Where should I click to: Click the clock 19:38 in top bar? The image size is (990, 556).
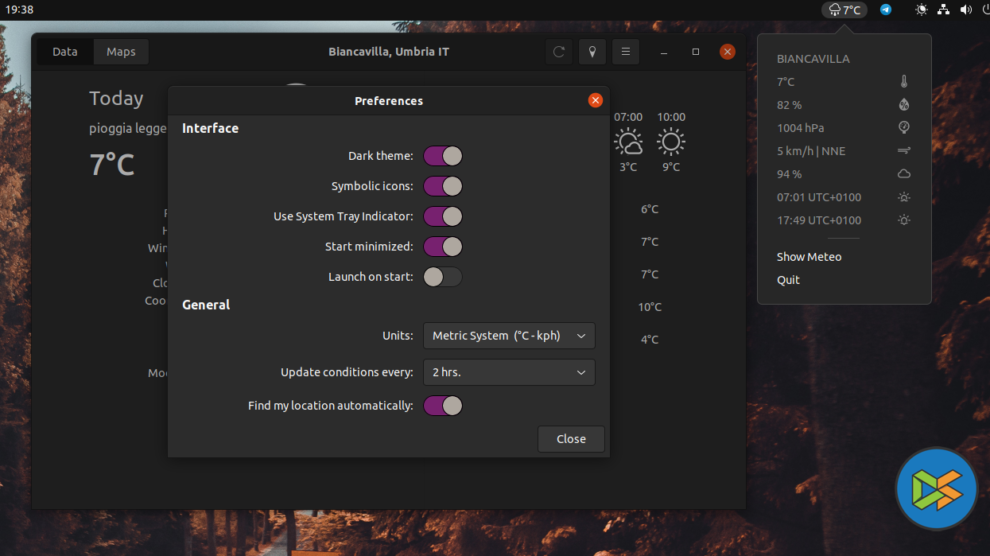click(x=20, y=9)
